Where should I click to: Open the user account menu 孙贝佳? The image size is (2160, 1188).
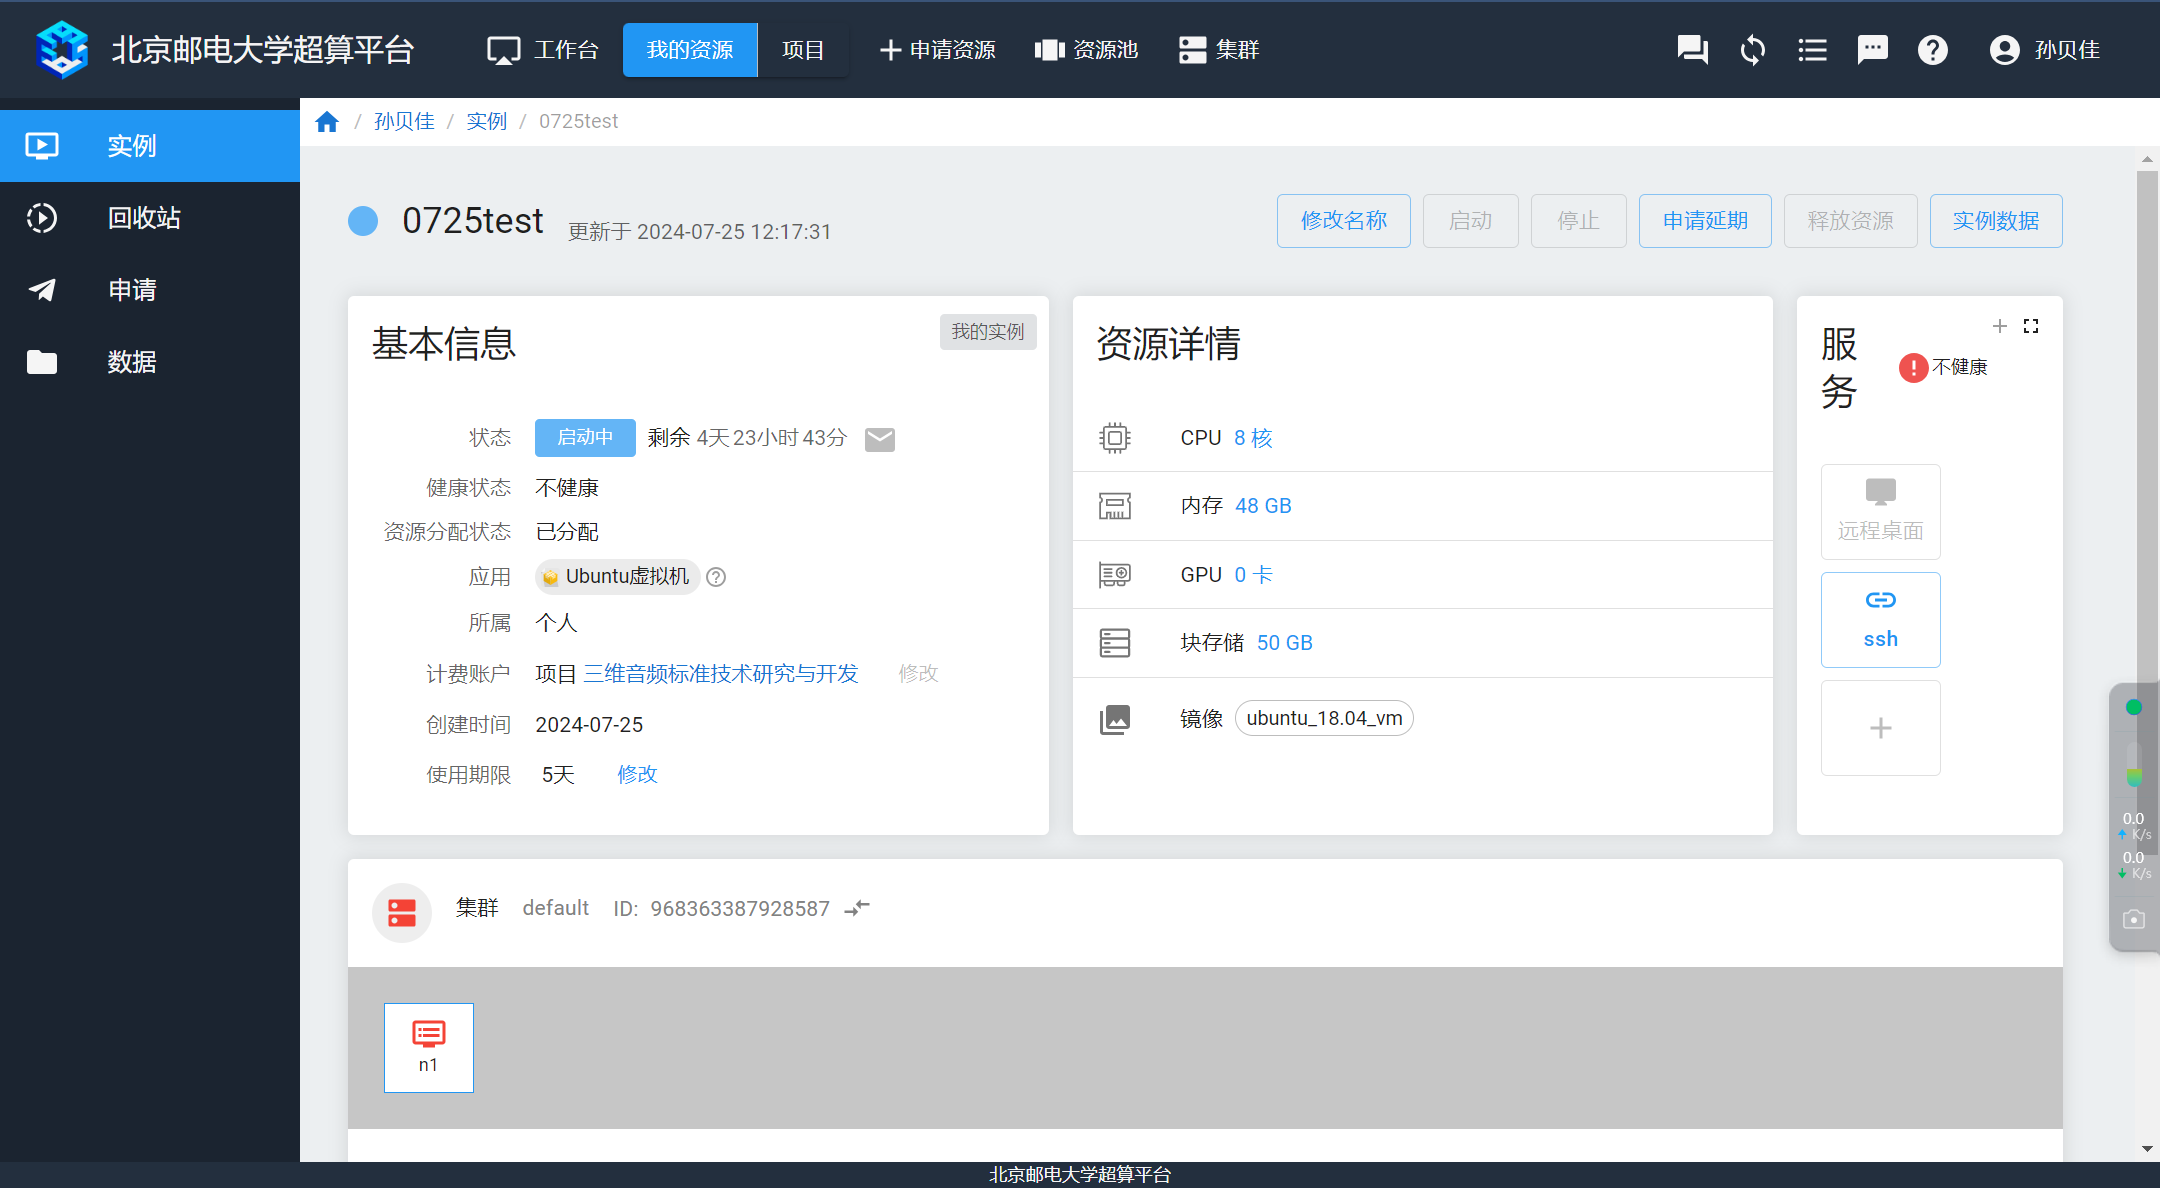[x=2044, y=50]
